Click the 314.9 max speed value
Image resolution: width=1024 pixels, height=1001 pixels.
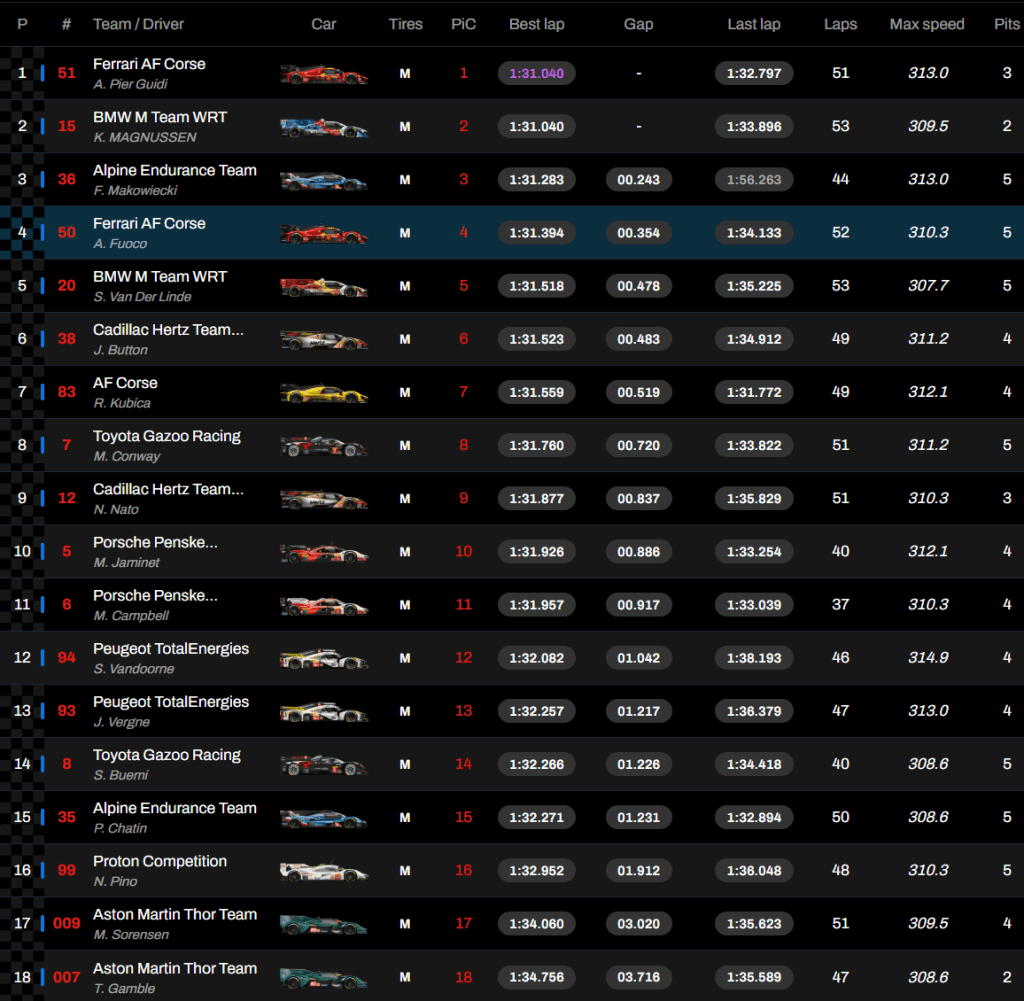pyautogui.click(x=928, y=658)
